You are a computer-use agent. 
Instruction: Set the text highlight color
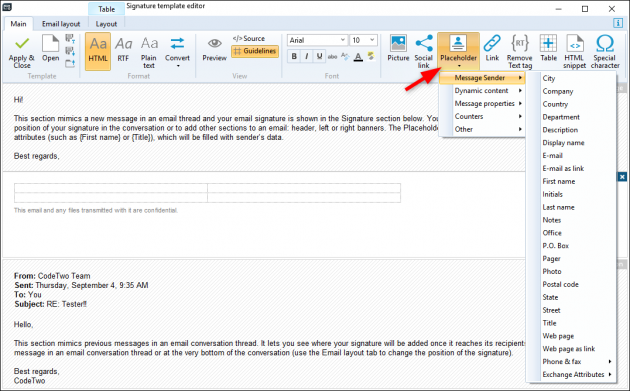click(x=371, y=56)
